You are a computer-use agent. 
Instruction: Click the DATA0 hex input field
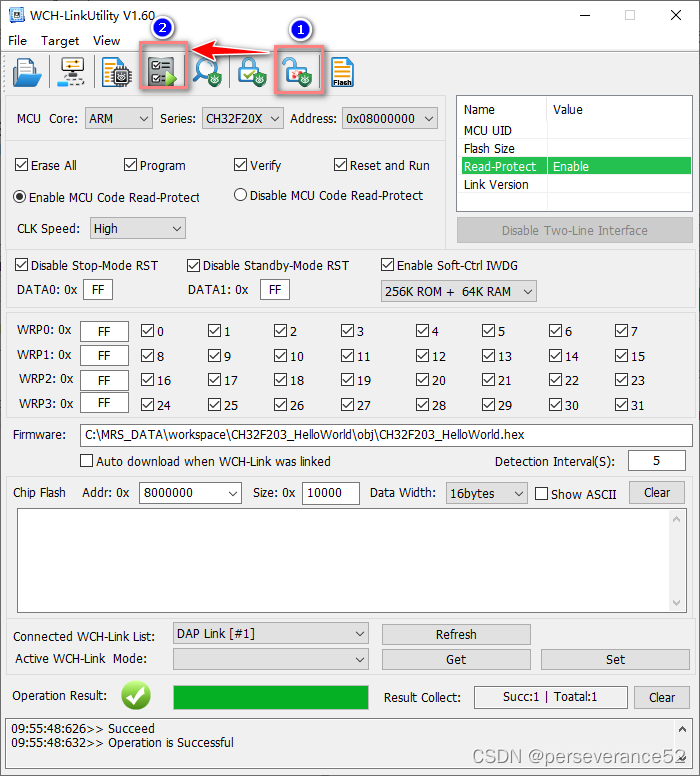click(98, 290)
